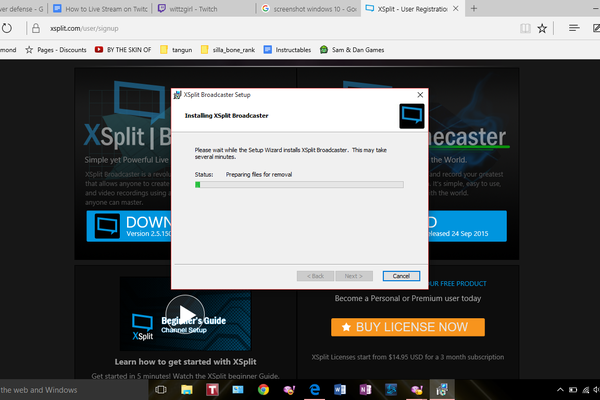This screenshot has width=600, height=400.
Task: Play the Beginner's Guide video
Action: pos(185,312)
